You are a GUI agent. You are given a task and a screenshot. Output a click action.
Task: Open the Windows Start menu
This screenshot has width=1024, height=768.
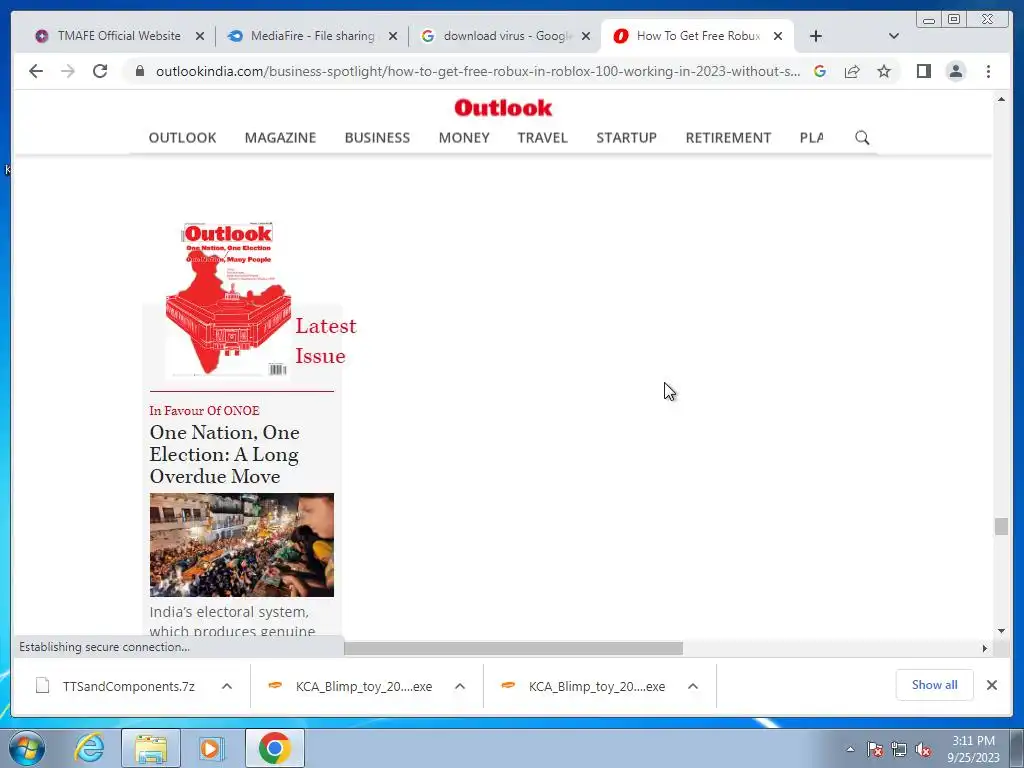pos(27,748)
